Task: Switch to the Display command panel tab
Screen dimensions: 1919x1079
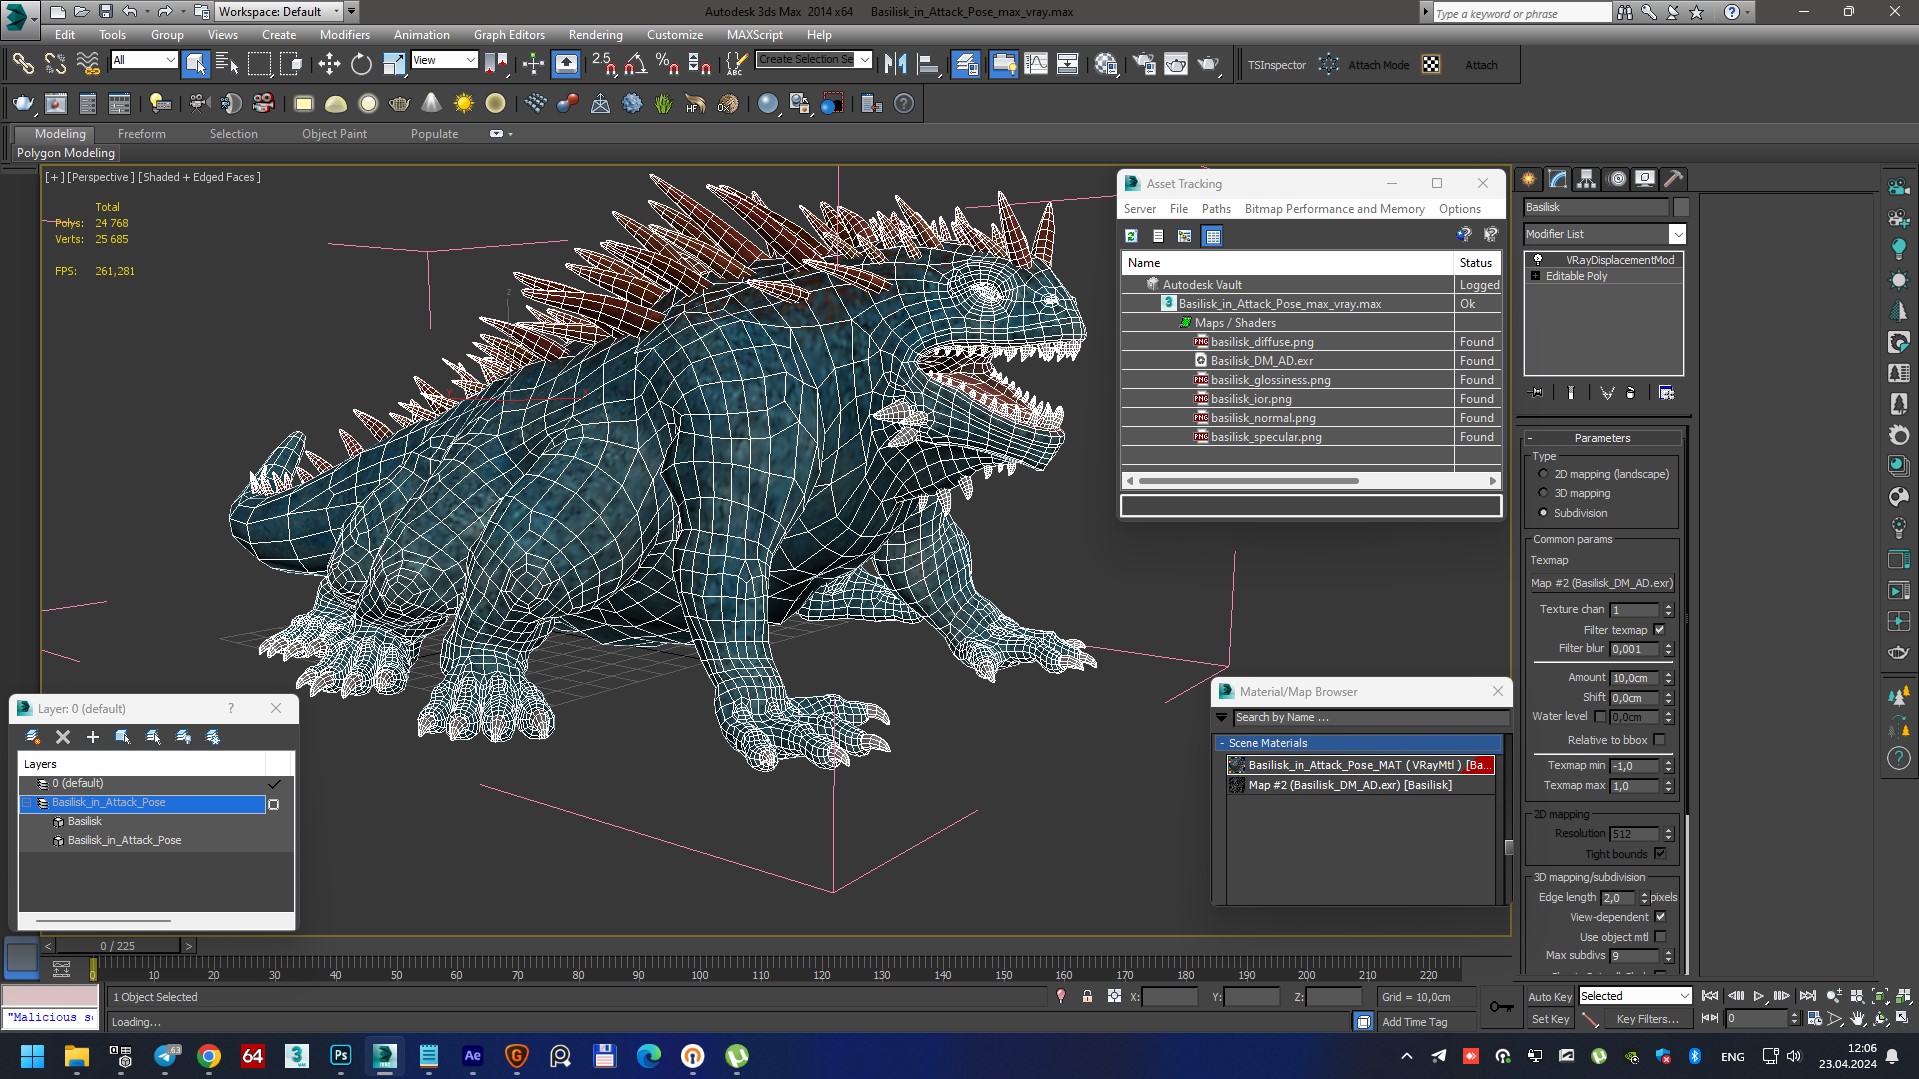Action: coord(1645,179)
